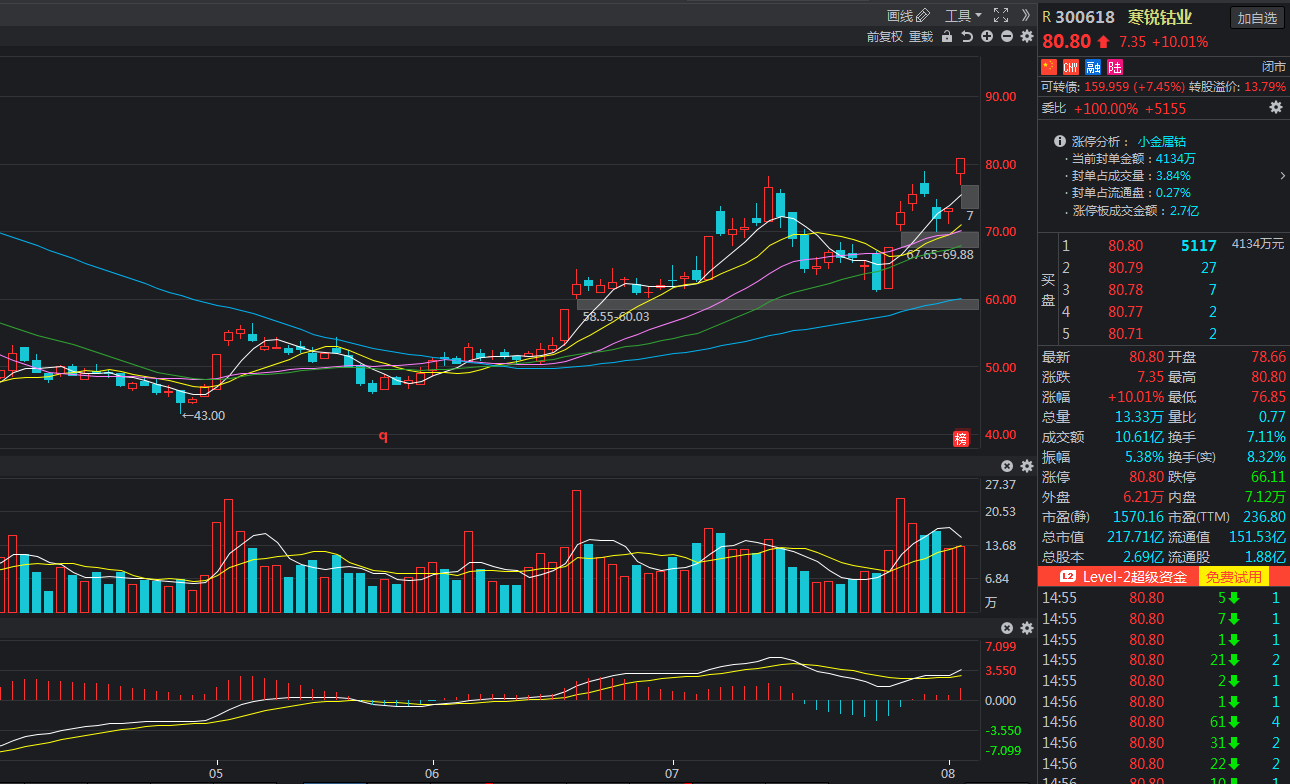Image resolution: width=1290 pixels, height=784 pixels.
Task: Click the 67.65-69.88 gap zone label
Action: [939, 255]
